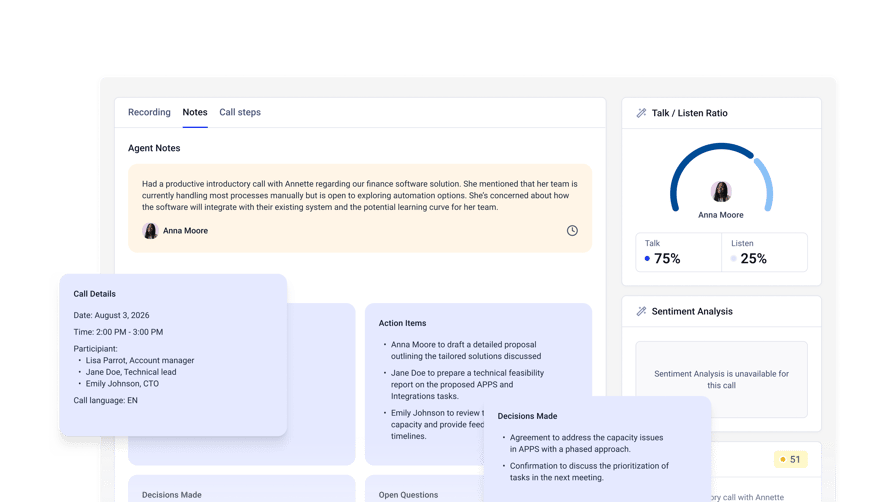This screenshot has height=502, width=894.
Task: Click the Talk / Listen Ratio title
Action: tap(689, 113)
